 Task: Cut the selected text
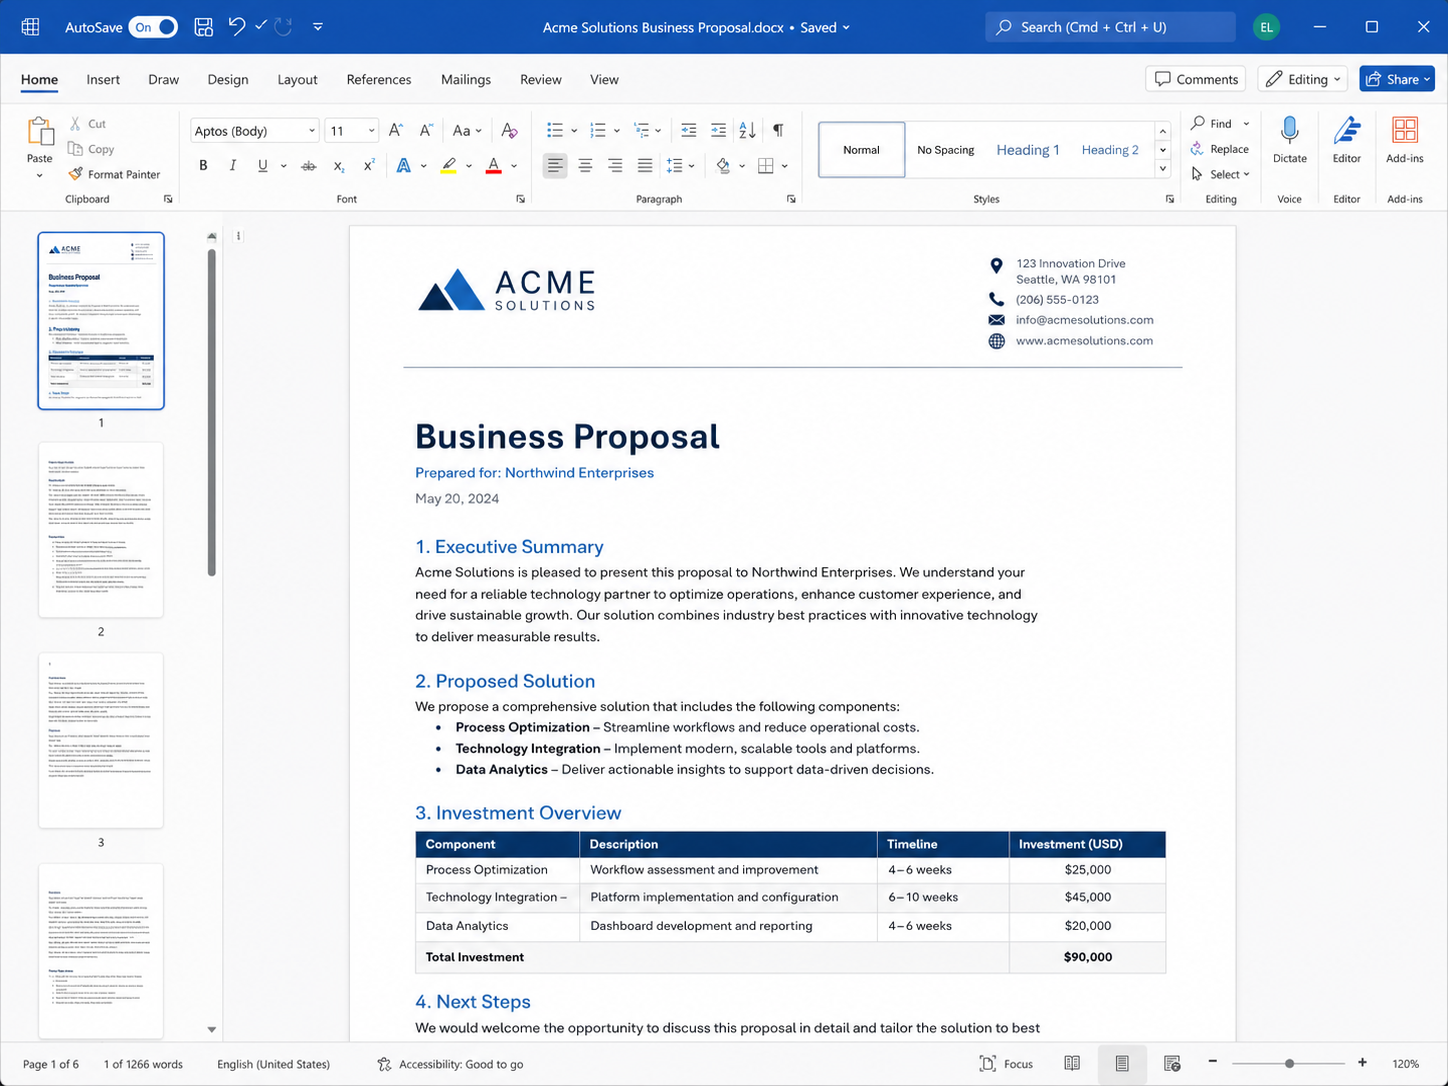(x=88, y=124)
